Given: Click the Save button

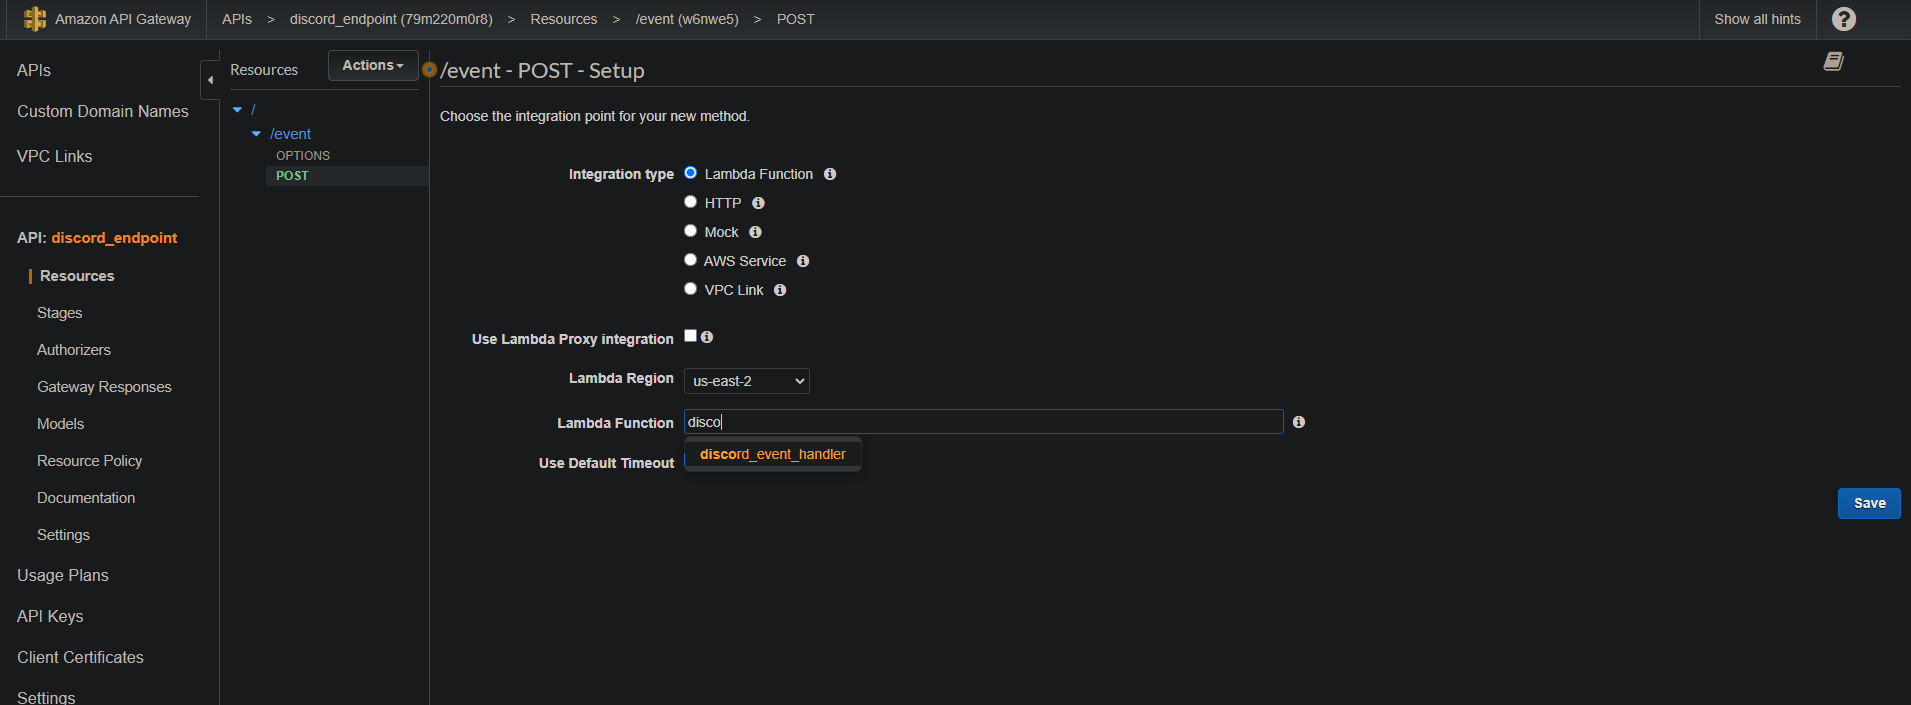Looking at the screenshot, I should [1869, 503].
